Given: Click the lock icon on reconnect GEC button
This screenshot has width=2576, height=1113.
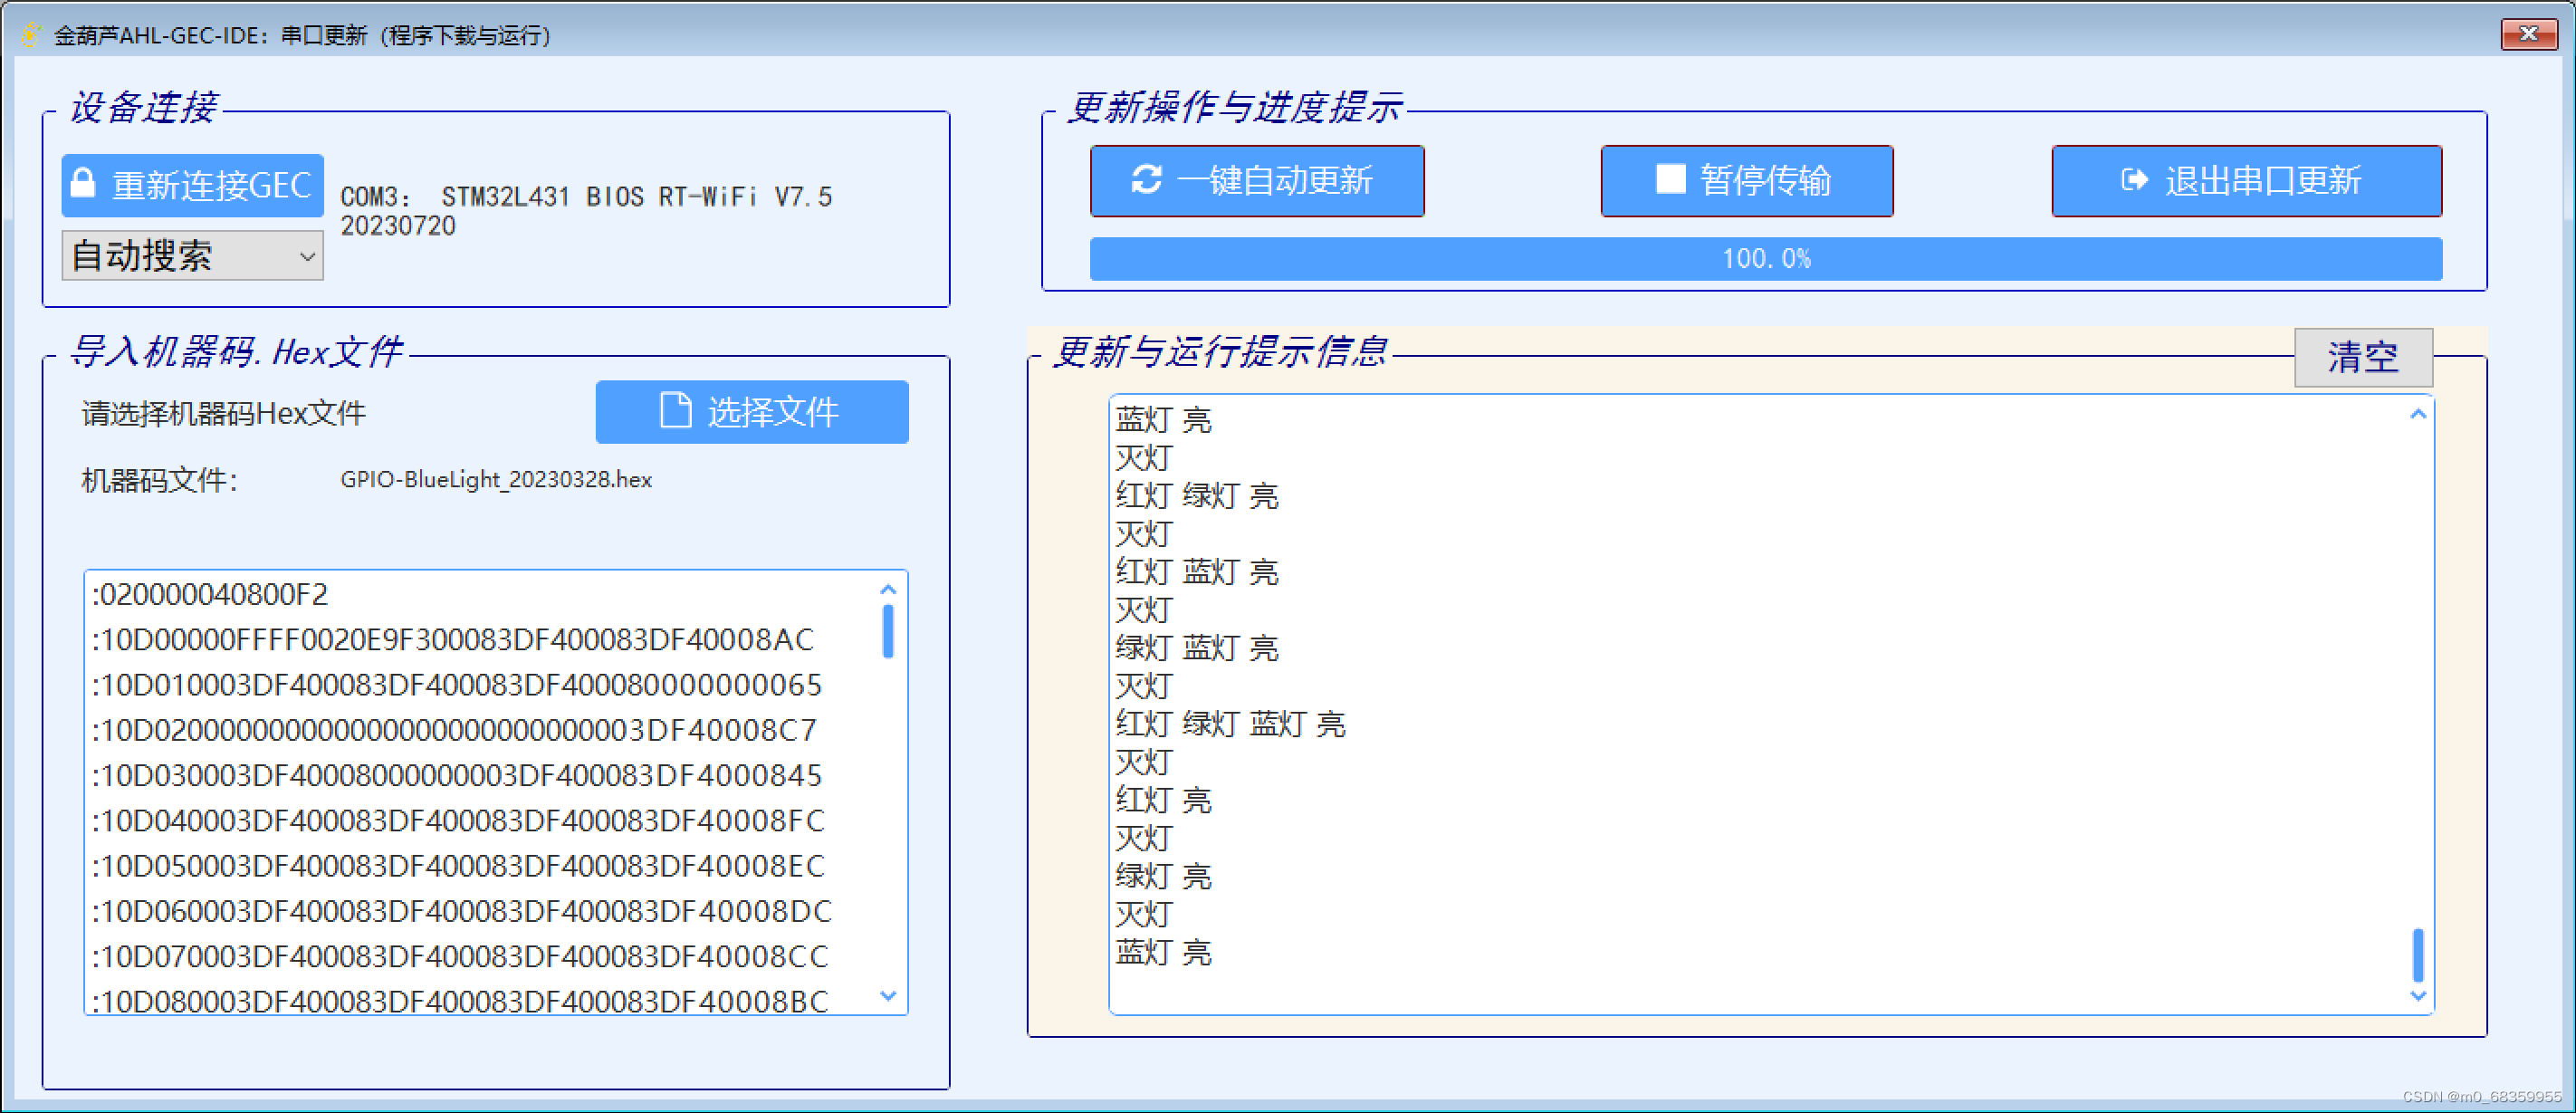Looking at the screenshot, I should pyautogui.click(x=84, y=183).
